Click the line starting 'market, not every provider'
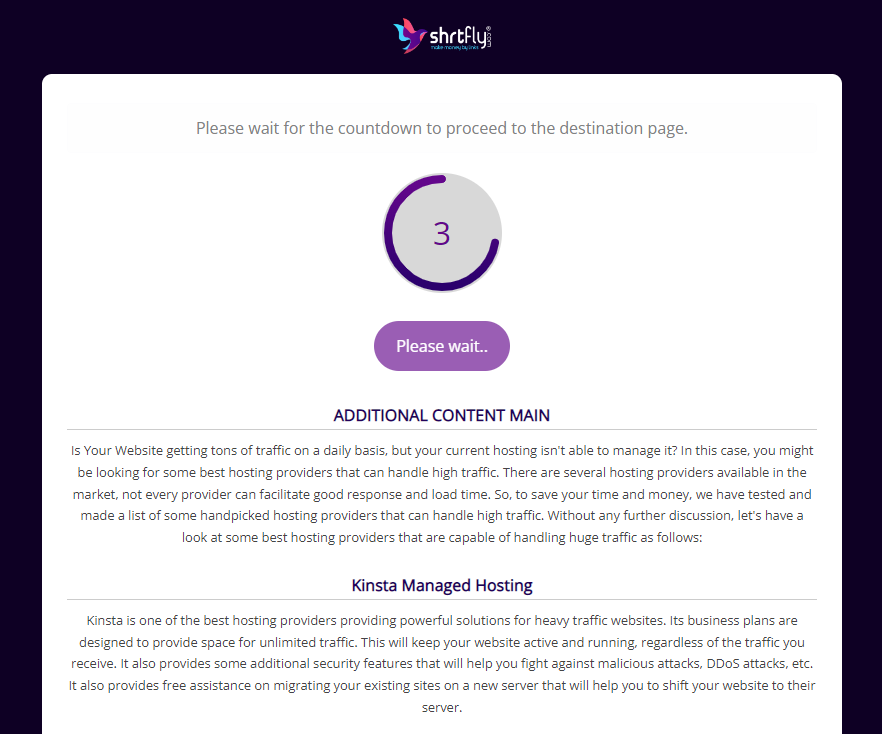The image size is (882, 734). [x=442, y=494]
